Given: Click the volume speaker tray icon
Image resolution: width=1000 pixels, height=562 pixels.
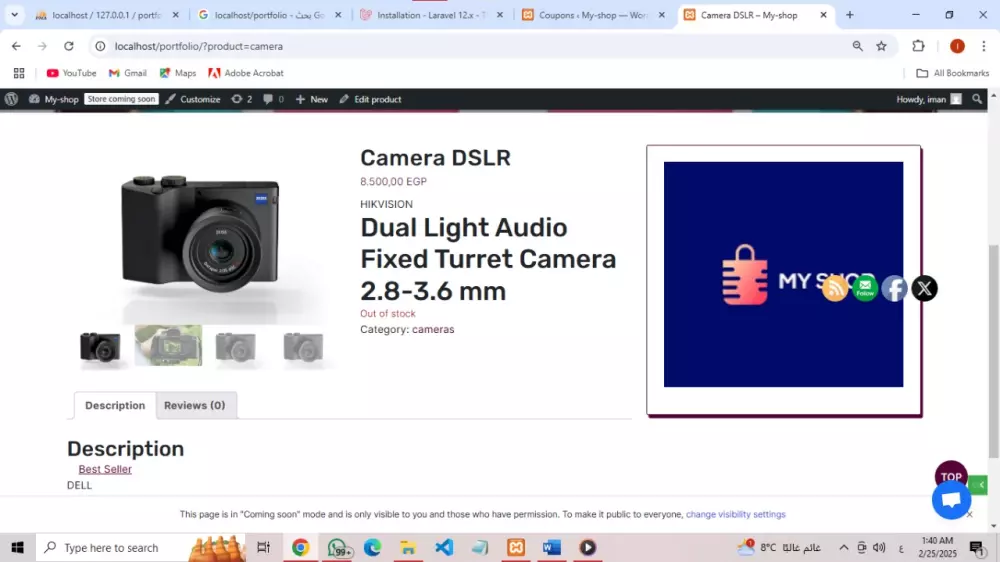Looking at the screenshot, I should (x=879, y=547).
